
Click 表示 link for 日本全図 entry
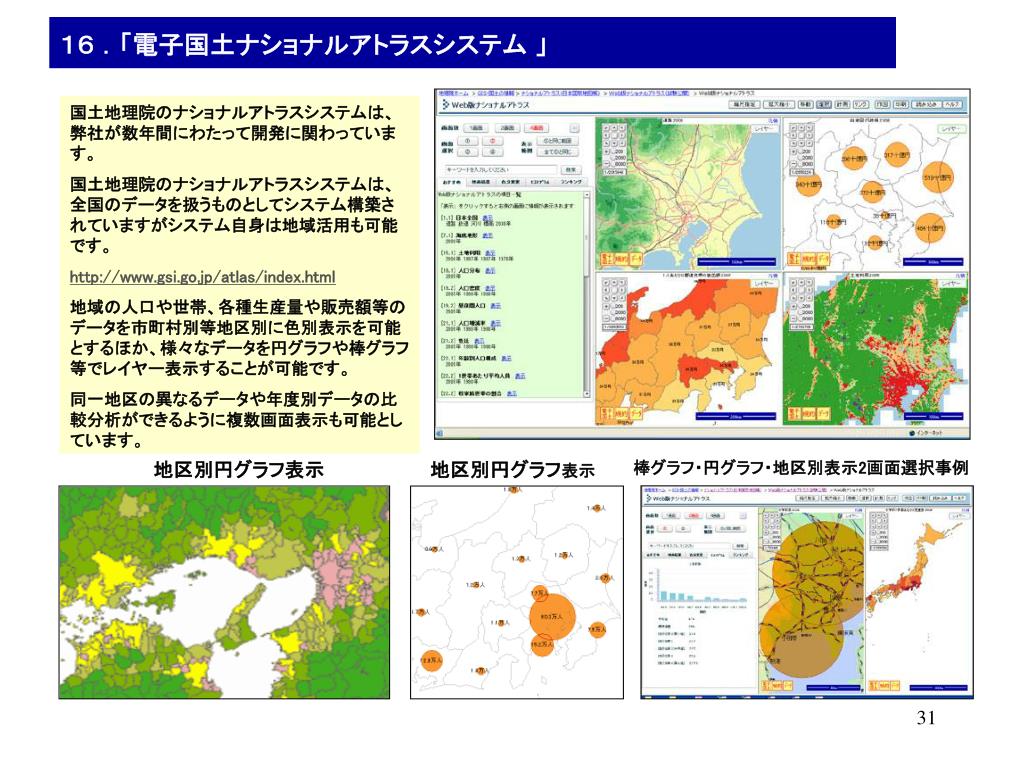pyautogui.click(x=488, y=217)
